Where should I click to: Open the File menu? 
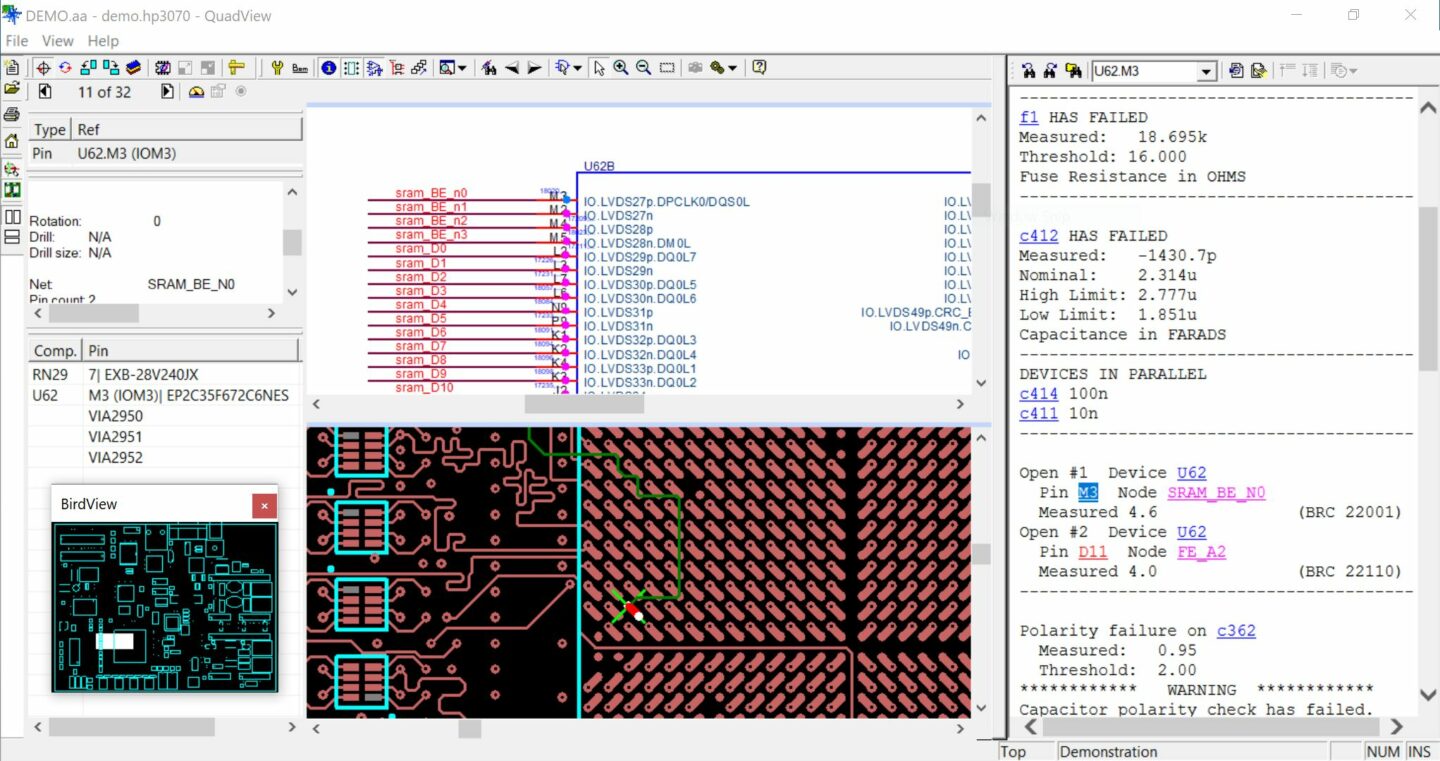[x=16, y=41]
